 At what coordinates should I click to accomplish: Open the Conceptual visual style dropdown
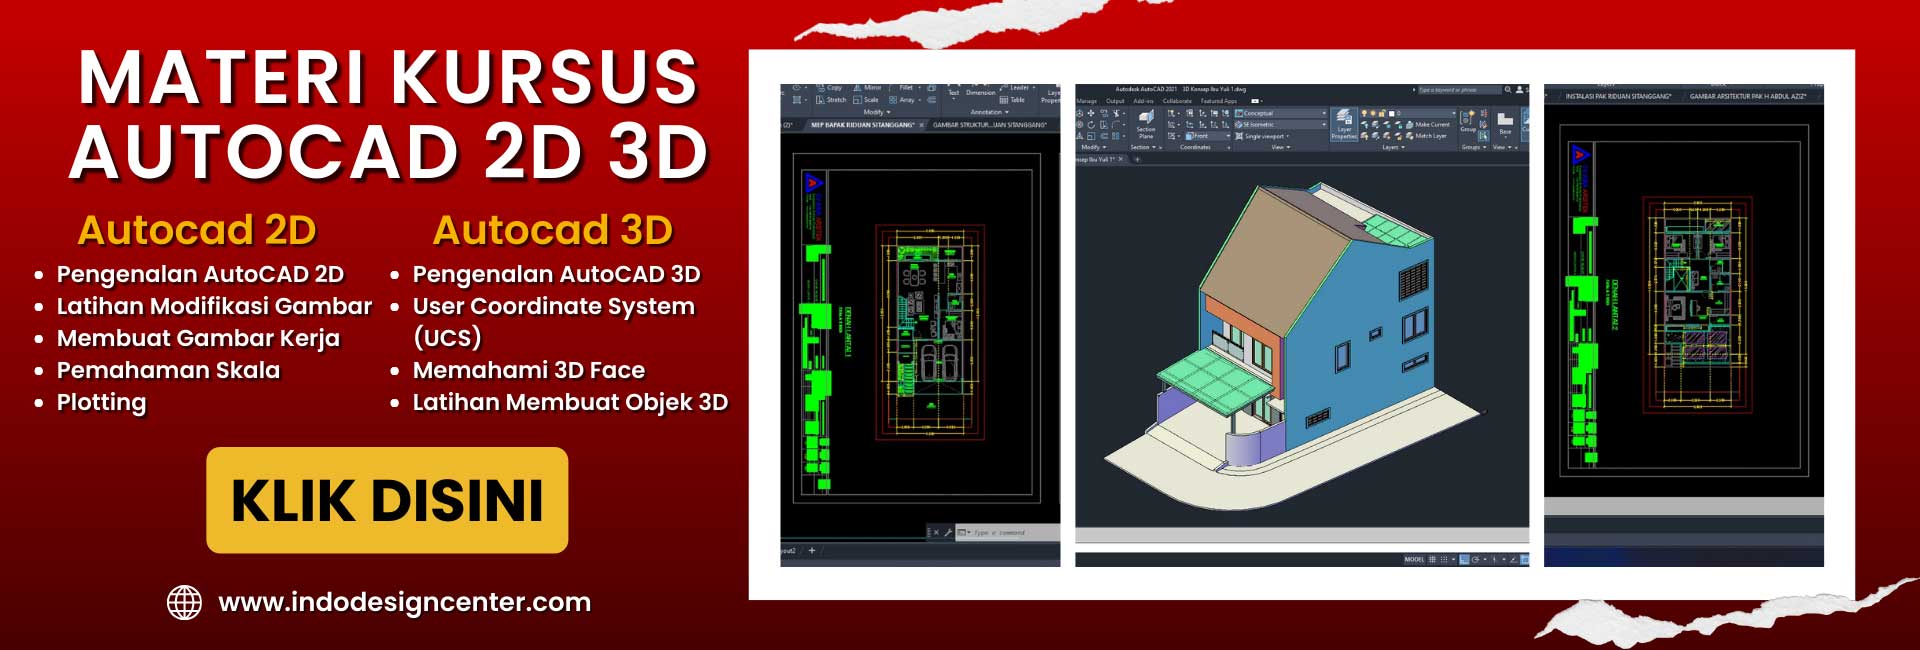tap(1281, 113)
